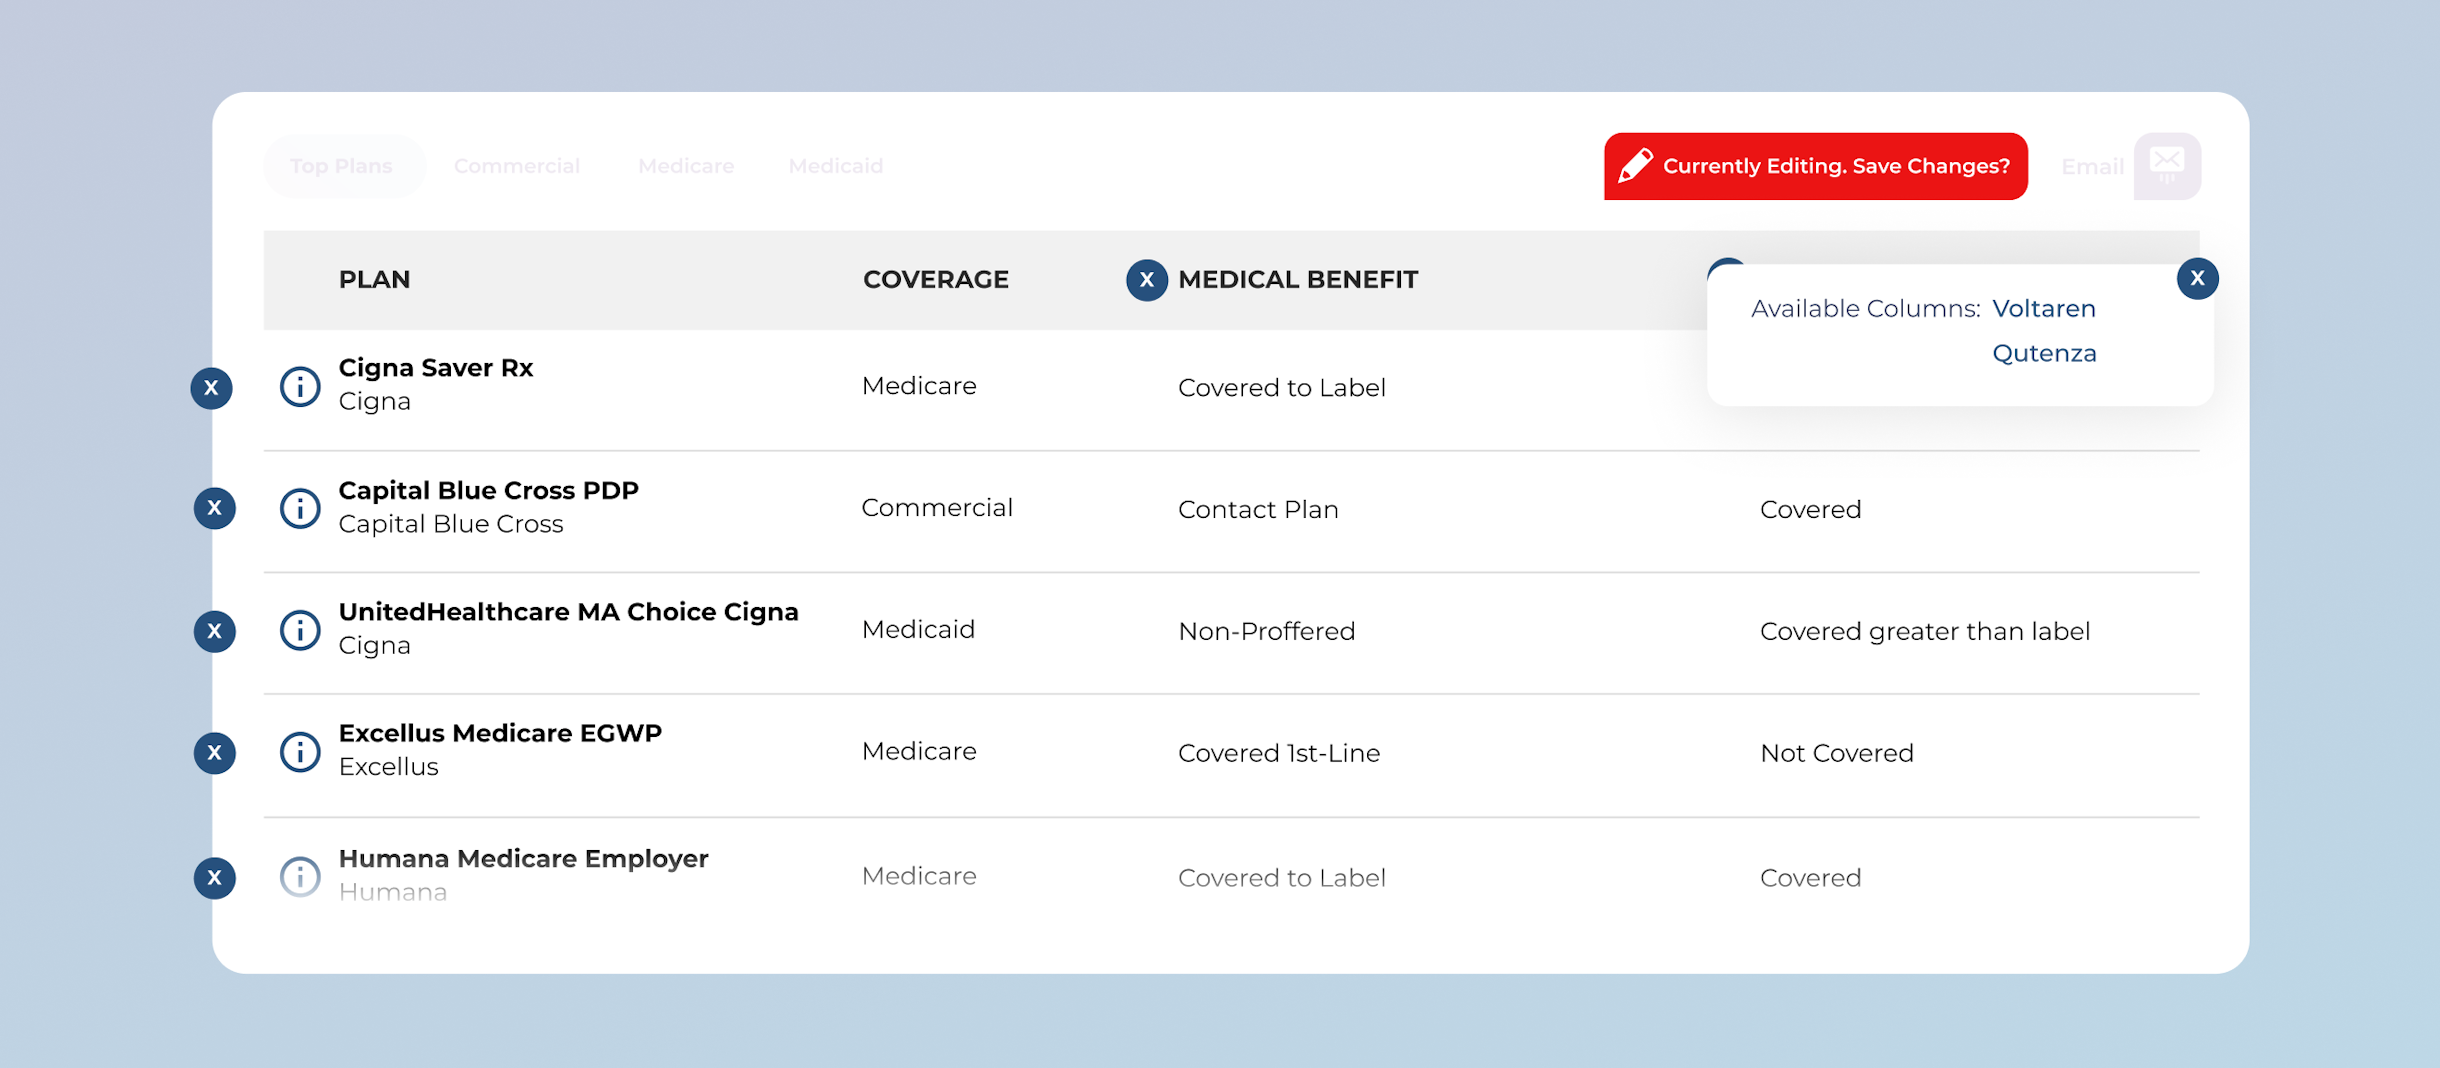The height and width of the screenshot is (1068, 2440).
Task: Remove the Excellus Medicare EGWP row
Action: [214, 753]
